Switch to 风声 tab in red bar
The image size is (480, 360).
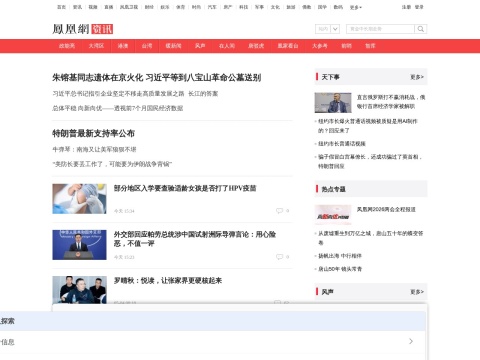(x=200, y=46)
